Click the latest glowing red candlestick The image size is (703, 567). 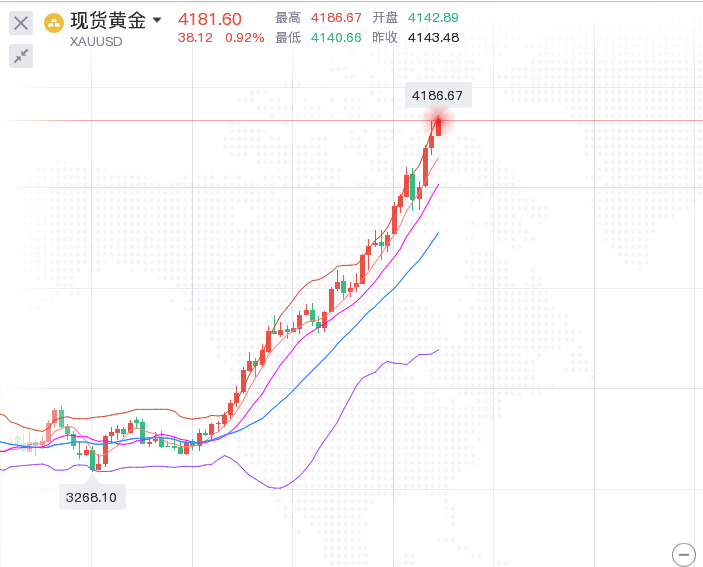(x=438, y=126)
